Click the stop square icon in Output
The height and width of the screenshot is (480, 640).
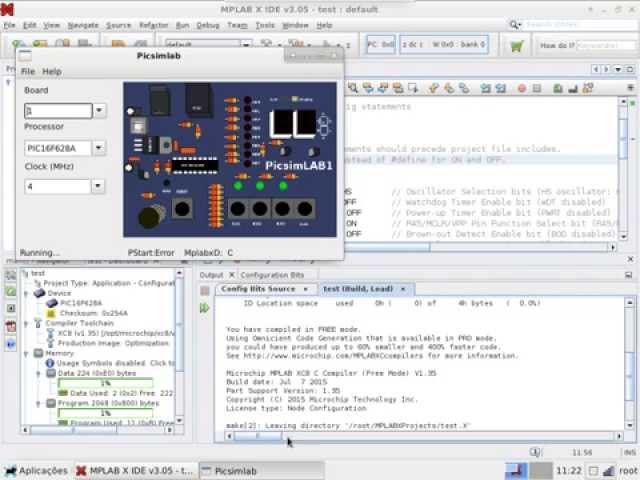[205, 291]
